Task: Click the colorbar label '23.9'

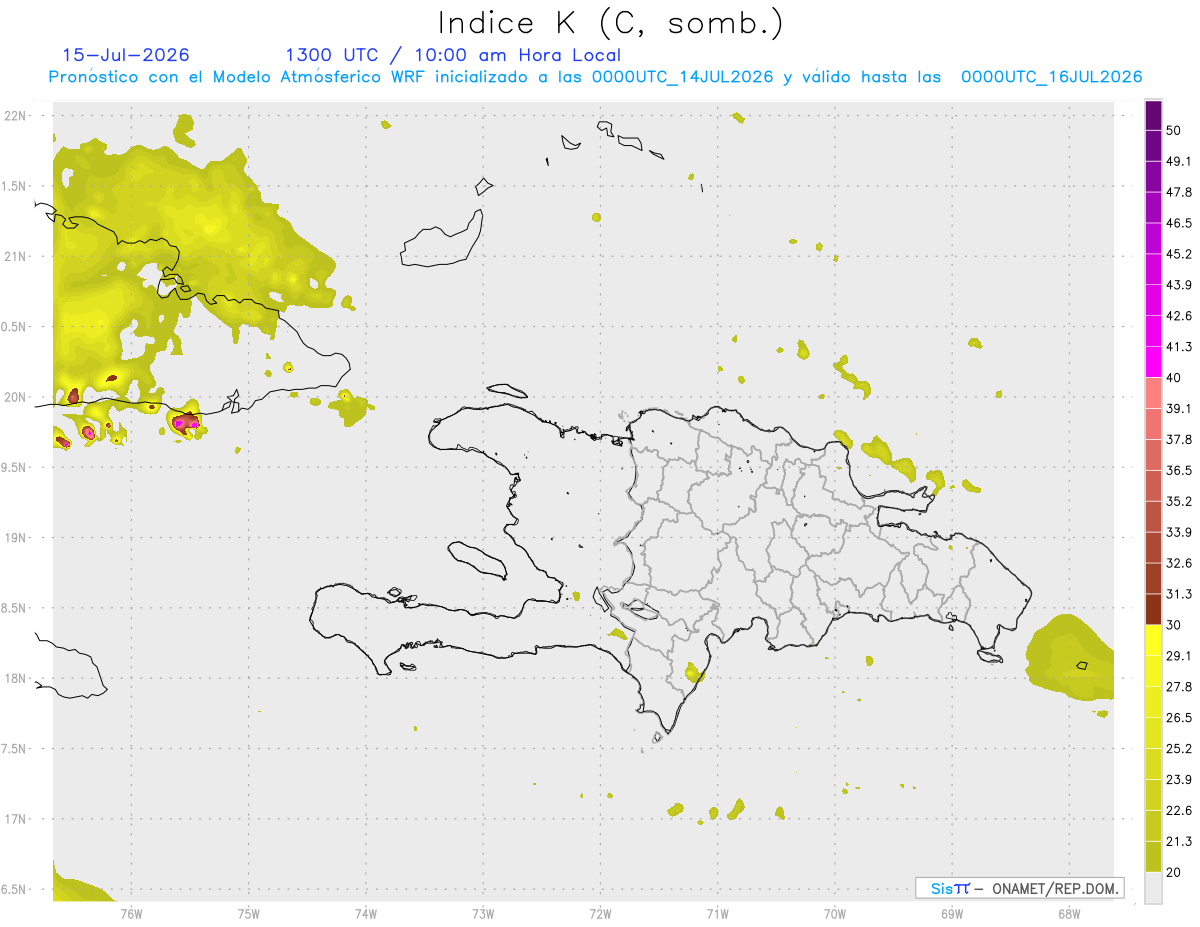Action: click(x=1179, y=779)
